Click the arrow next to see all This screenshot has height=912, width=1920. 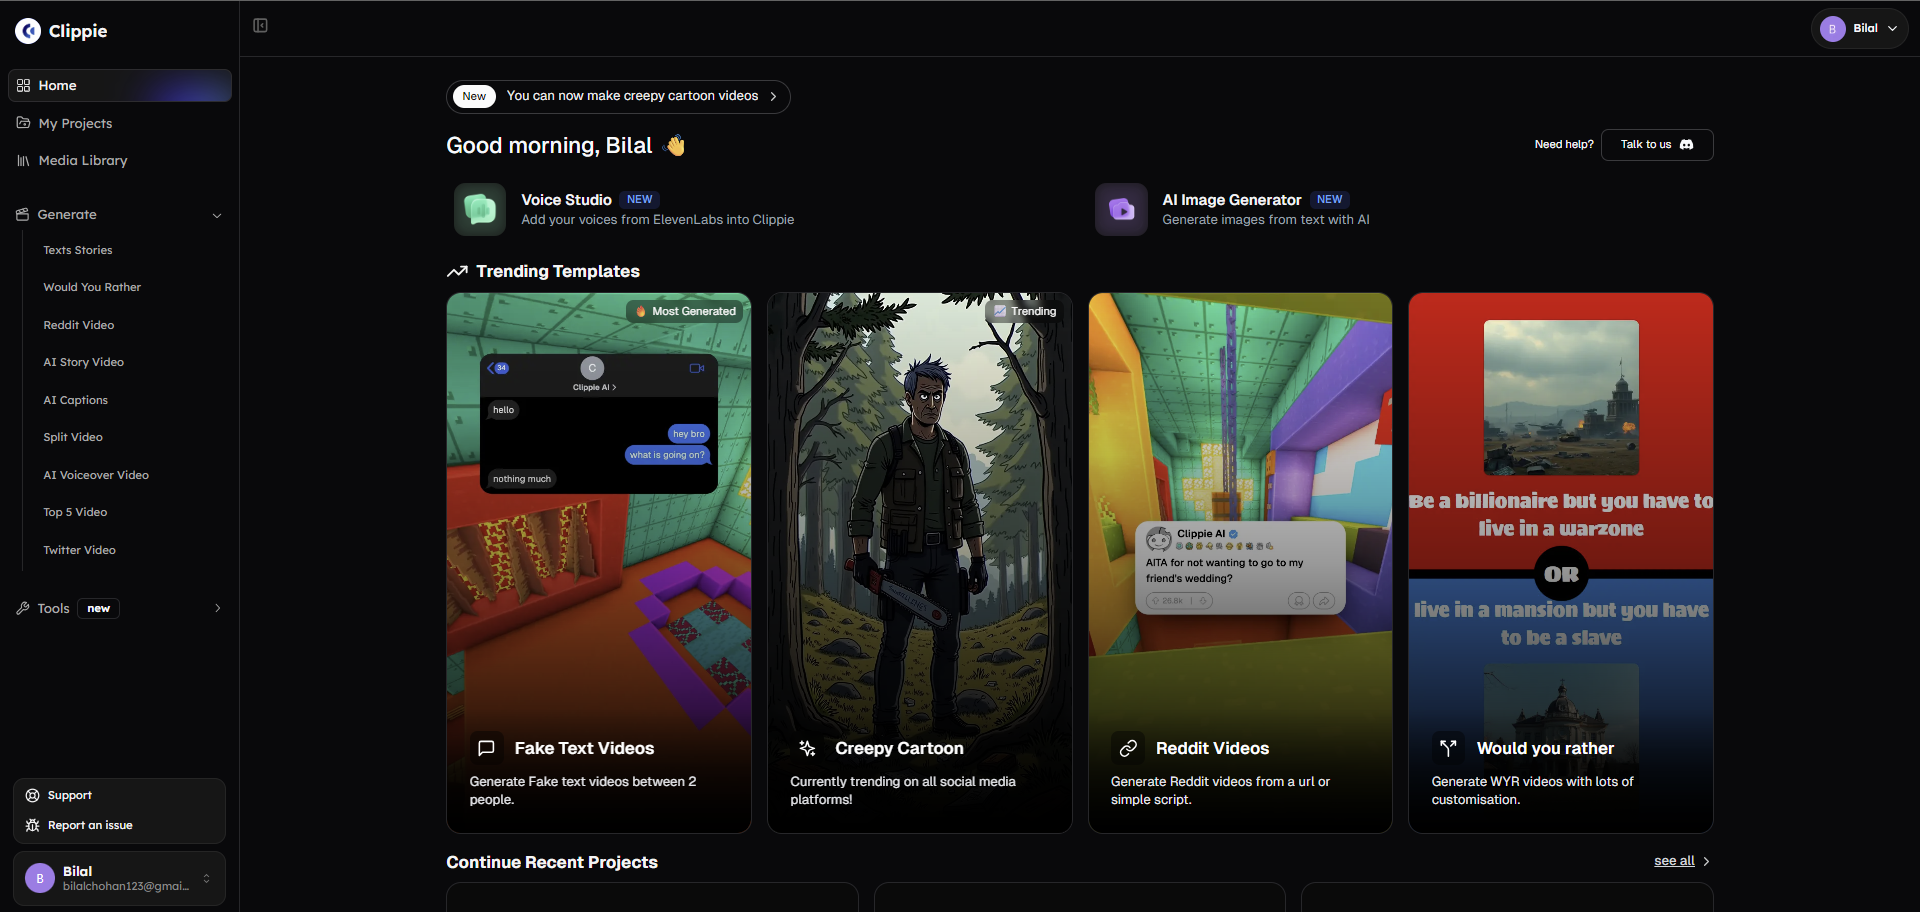[1706, 861]
